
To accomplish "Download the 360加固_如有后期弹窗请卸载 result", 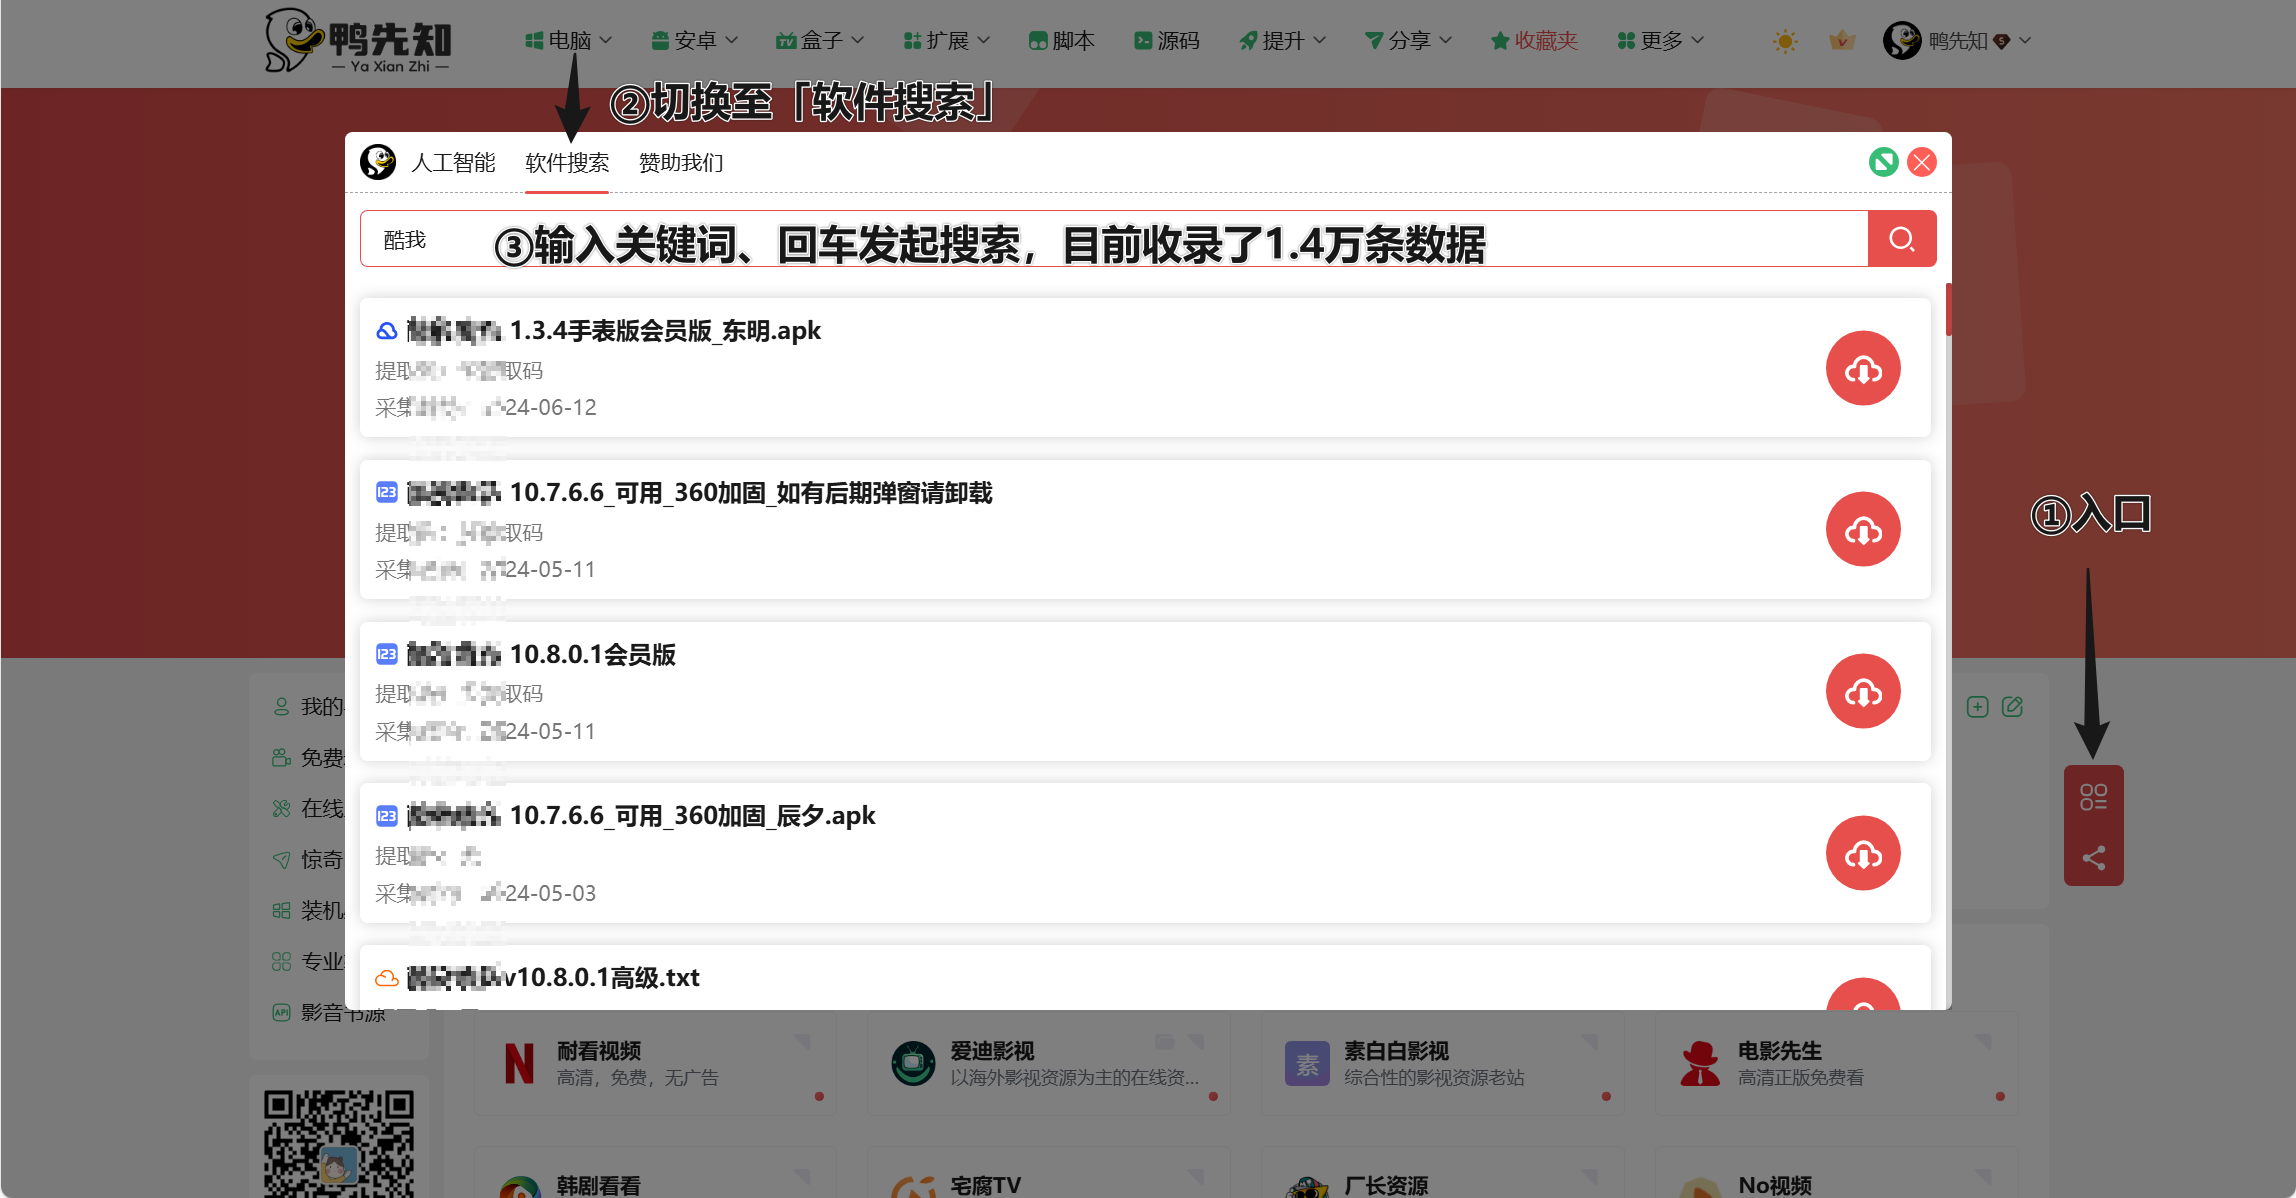I will pyautogui.click(x=1863, y=530).
